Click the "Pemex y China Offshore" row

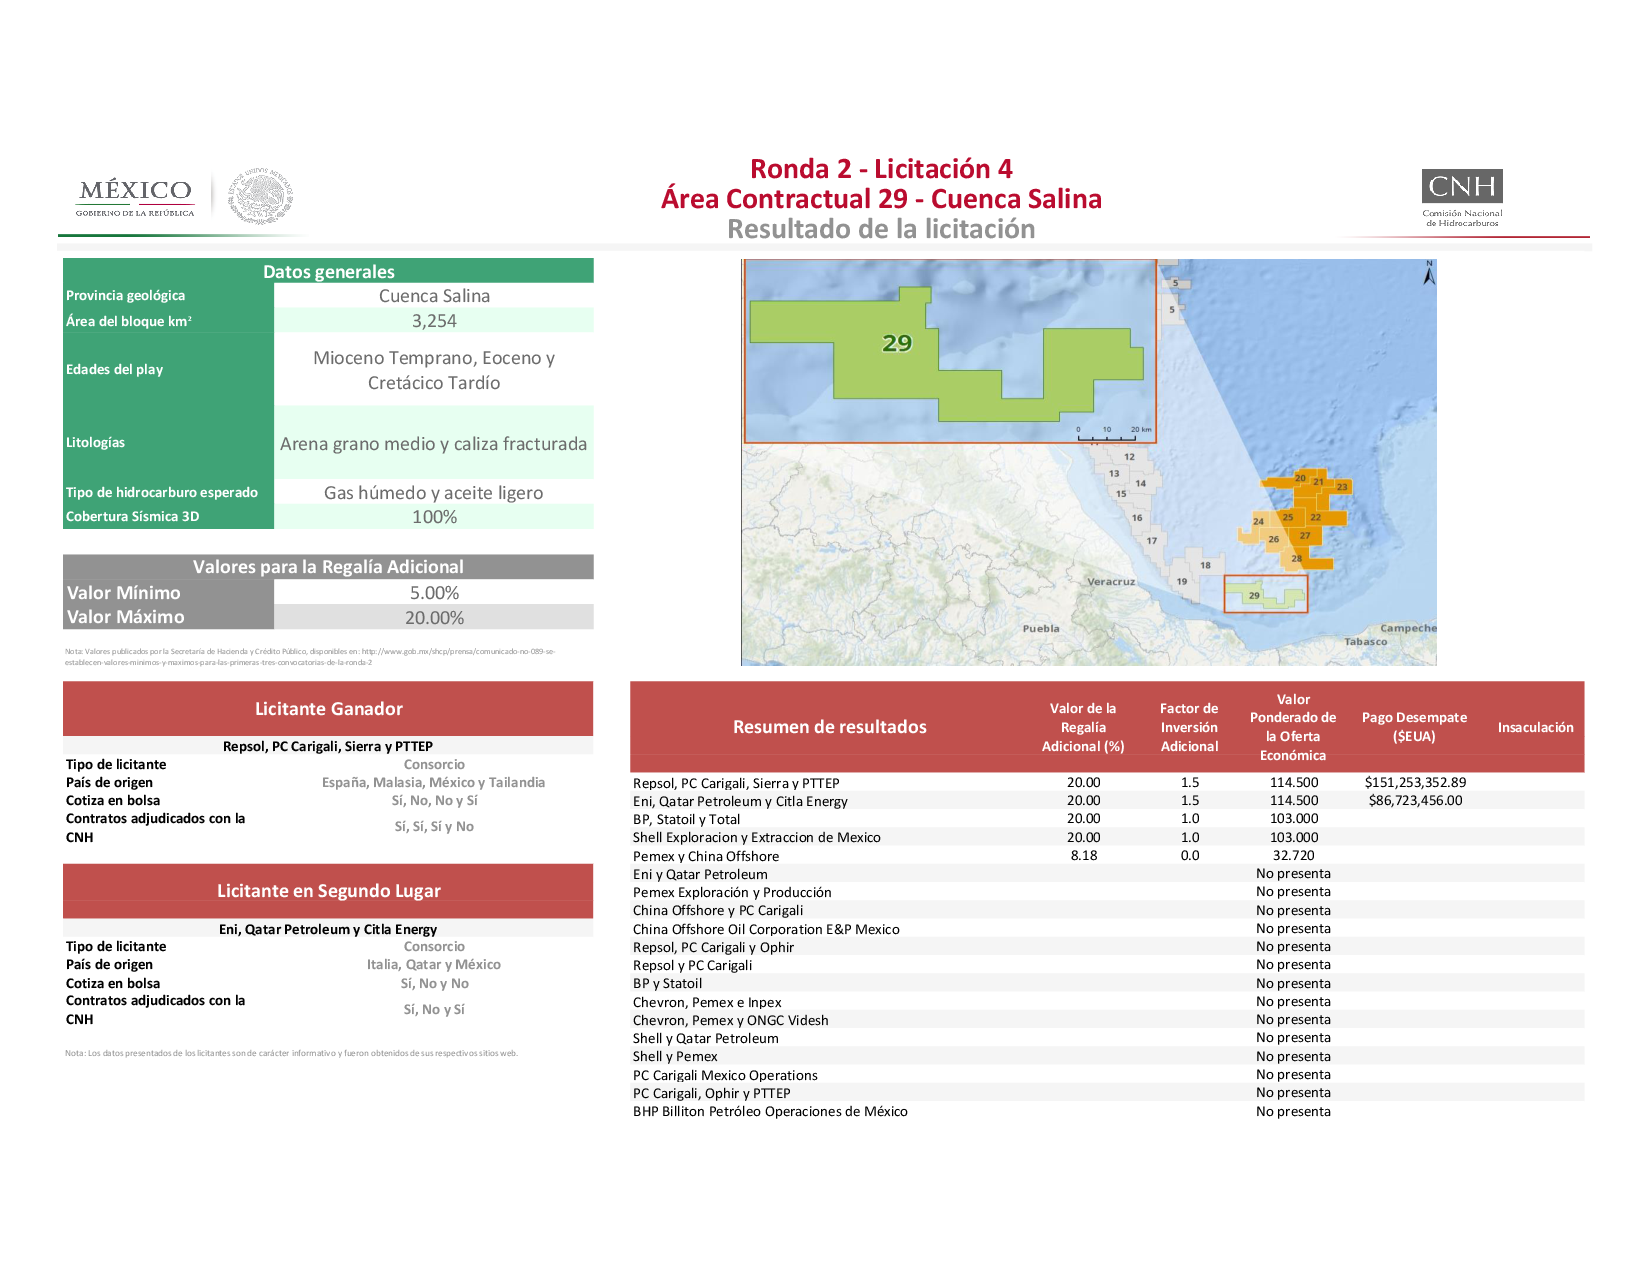click(x=1107, y=856)
